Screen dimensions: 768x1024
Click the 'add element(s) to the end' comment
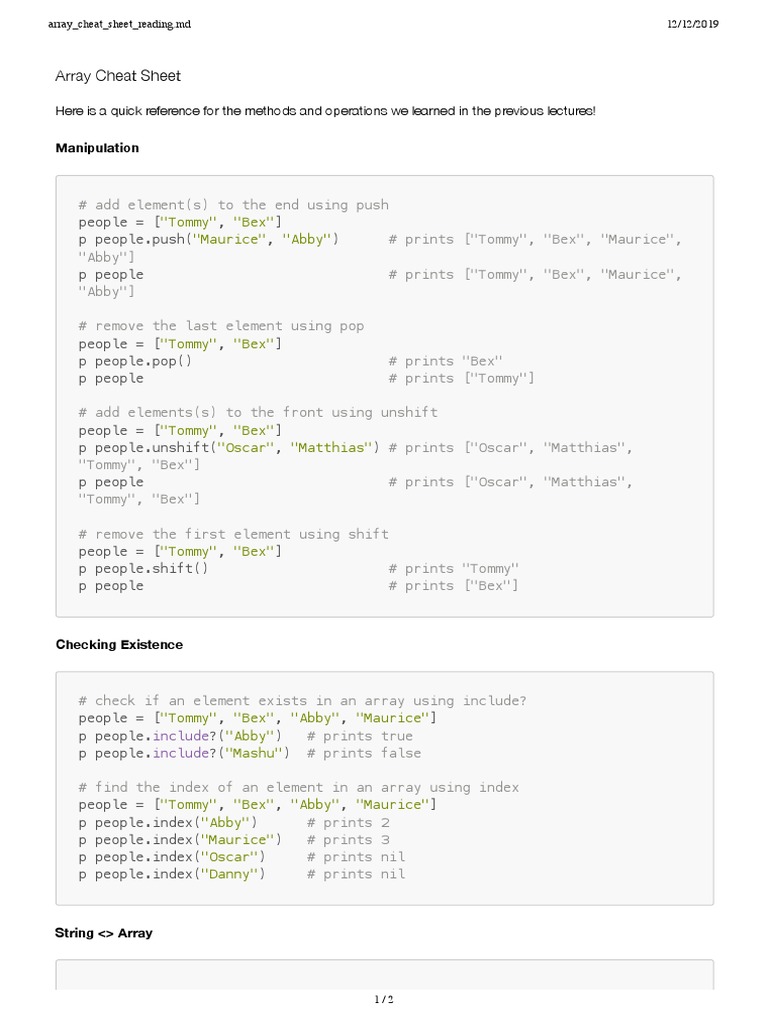(x=234, y=205)
